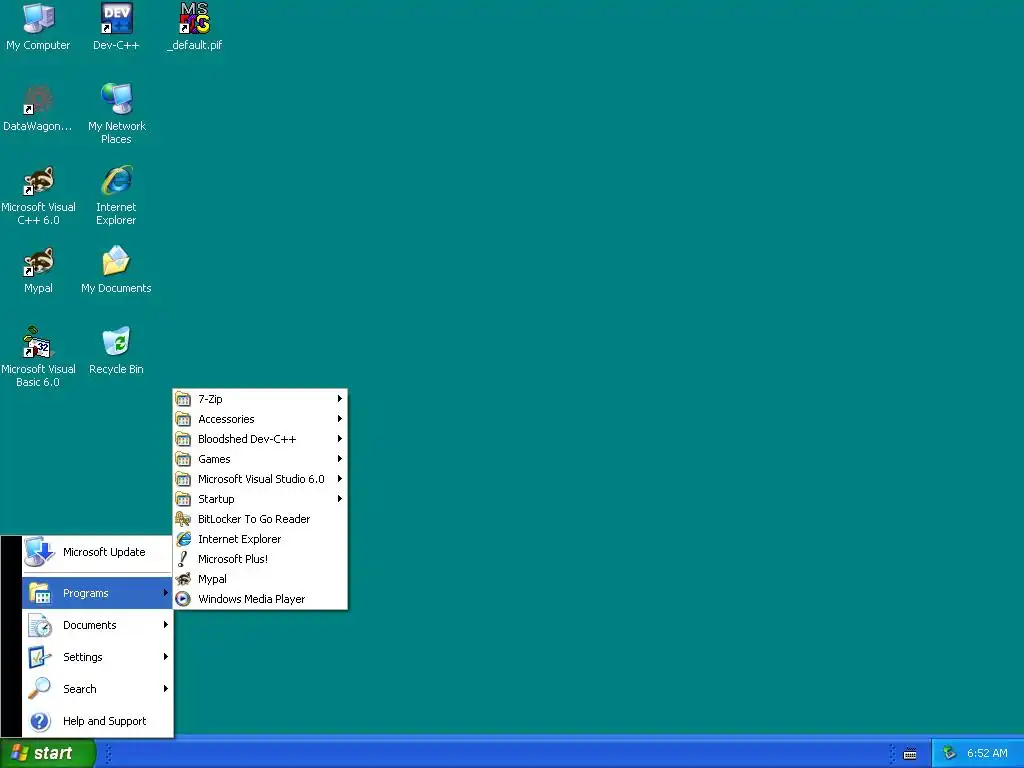Open My Documents desktop folder
The width and height of the screenshot is (1024, 768).
(x=116, y=270)
